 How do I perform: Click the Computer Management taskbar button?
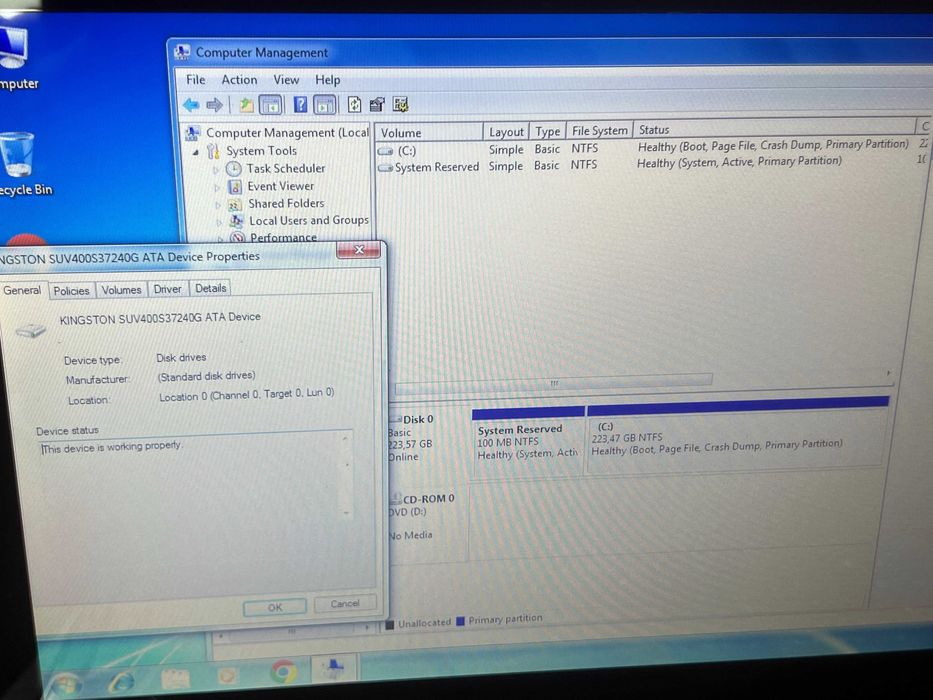pos(333,668)
